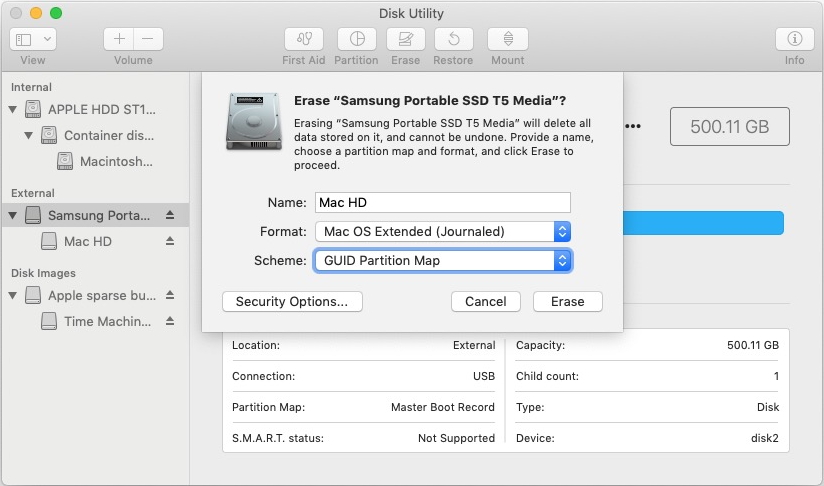The width and height of the screenshot is (824, 486).
Task: Click the Internal section header
Action: click(32, 87)
